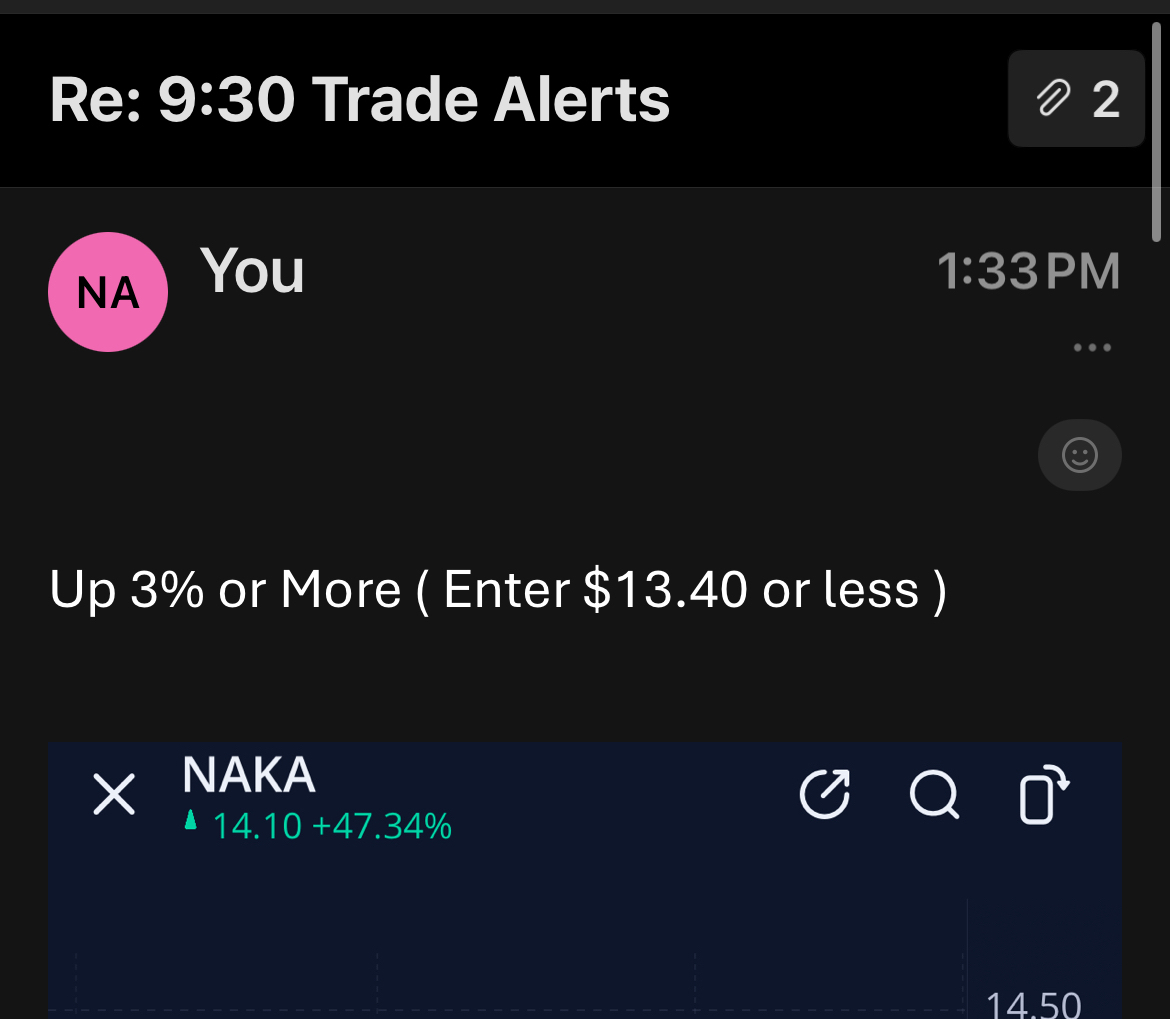
Task: Click the NAKA ticker symbol title
Action: click(249, 775)
